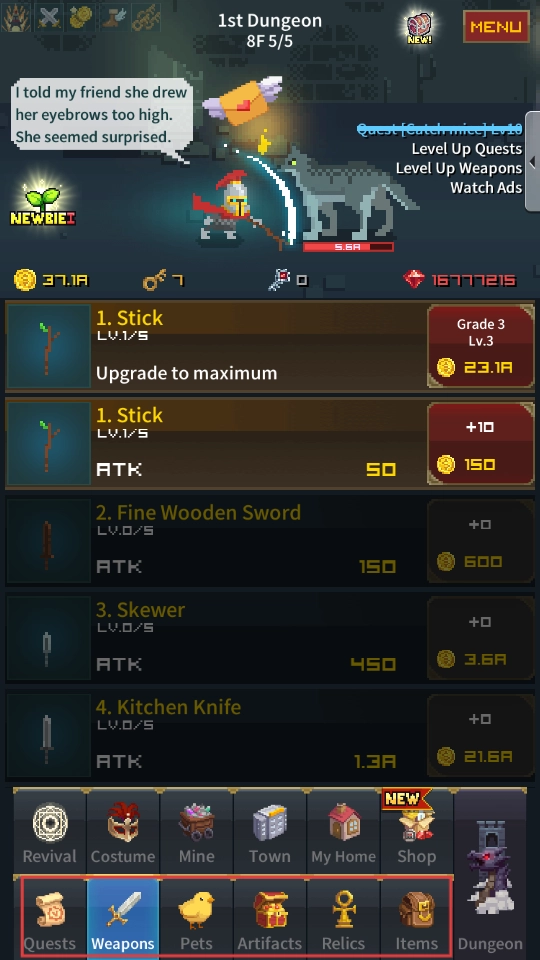This screenshot has height=960, width=540.
Task: Open the red MENU button
Action: (x=497, y=27)
